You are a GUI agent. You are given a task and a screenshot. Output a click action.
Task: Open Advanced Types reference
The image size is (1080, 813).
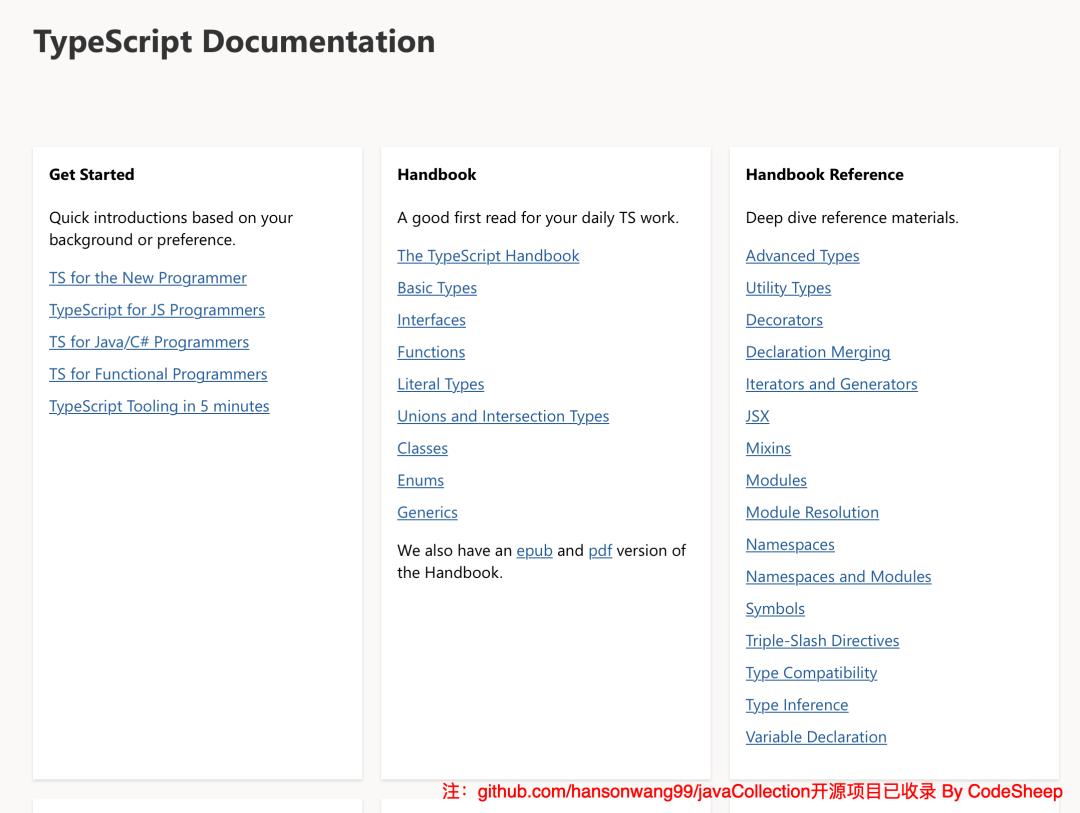(x=802, y=256)
